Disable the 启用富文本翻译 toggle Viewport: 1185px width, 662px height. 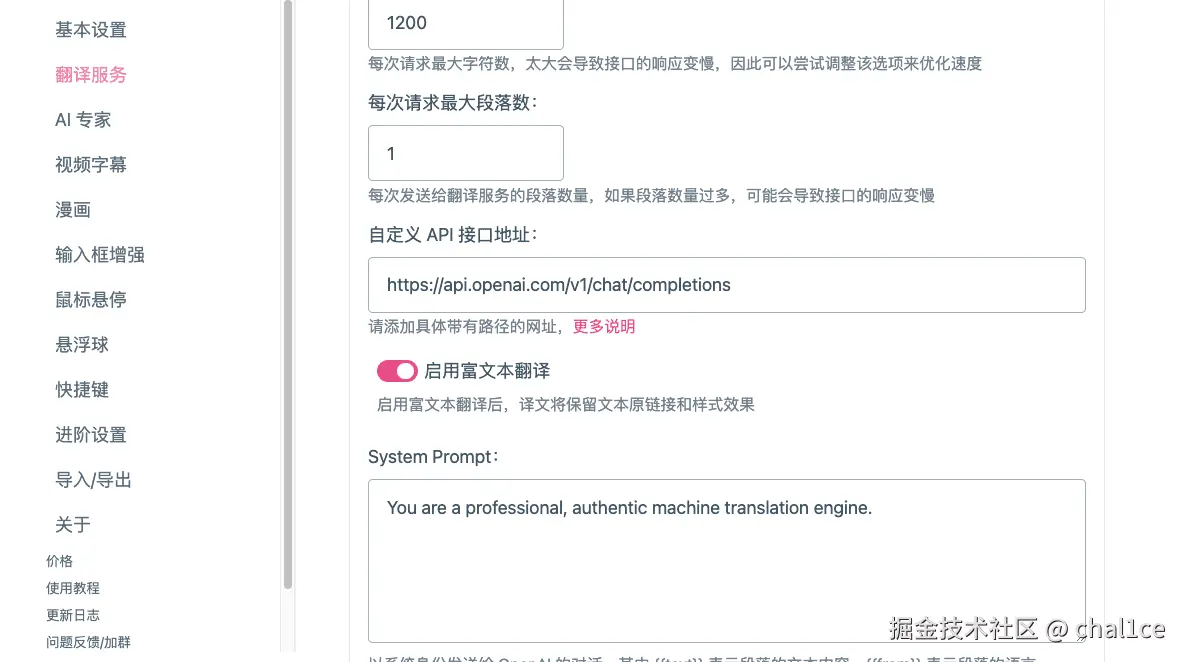(x=397, y=370)
